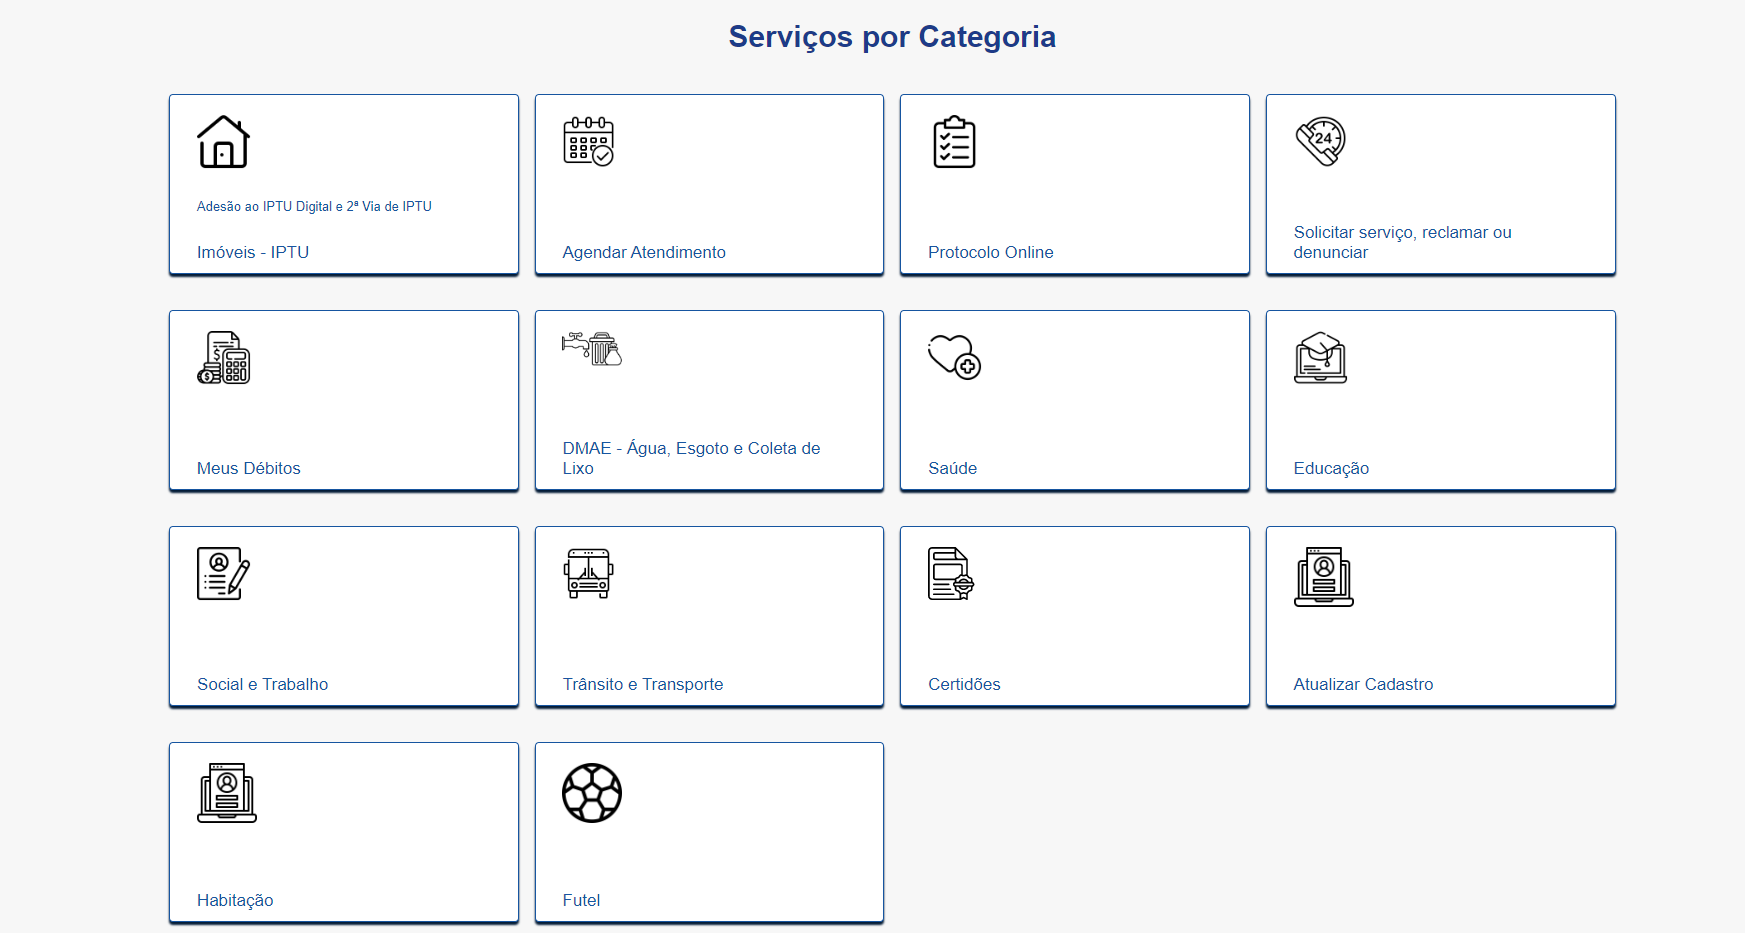1745x933 pixels.
Task: Click 'Adesão ao IPTU Digital e 2ª Via de IPTU'
Action: [x=314, y=206]
